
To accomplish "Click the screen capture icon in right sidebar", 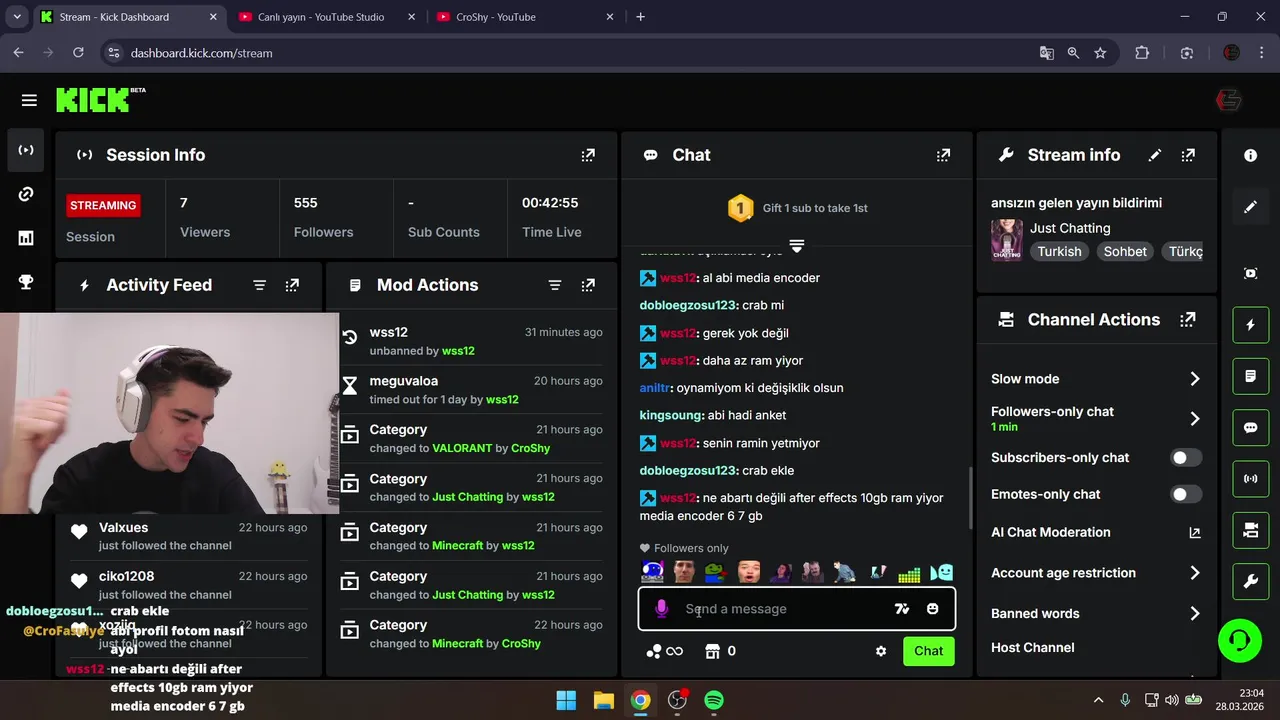I will (x=1251, y=273).
